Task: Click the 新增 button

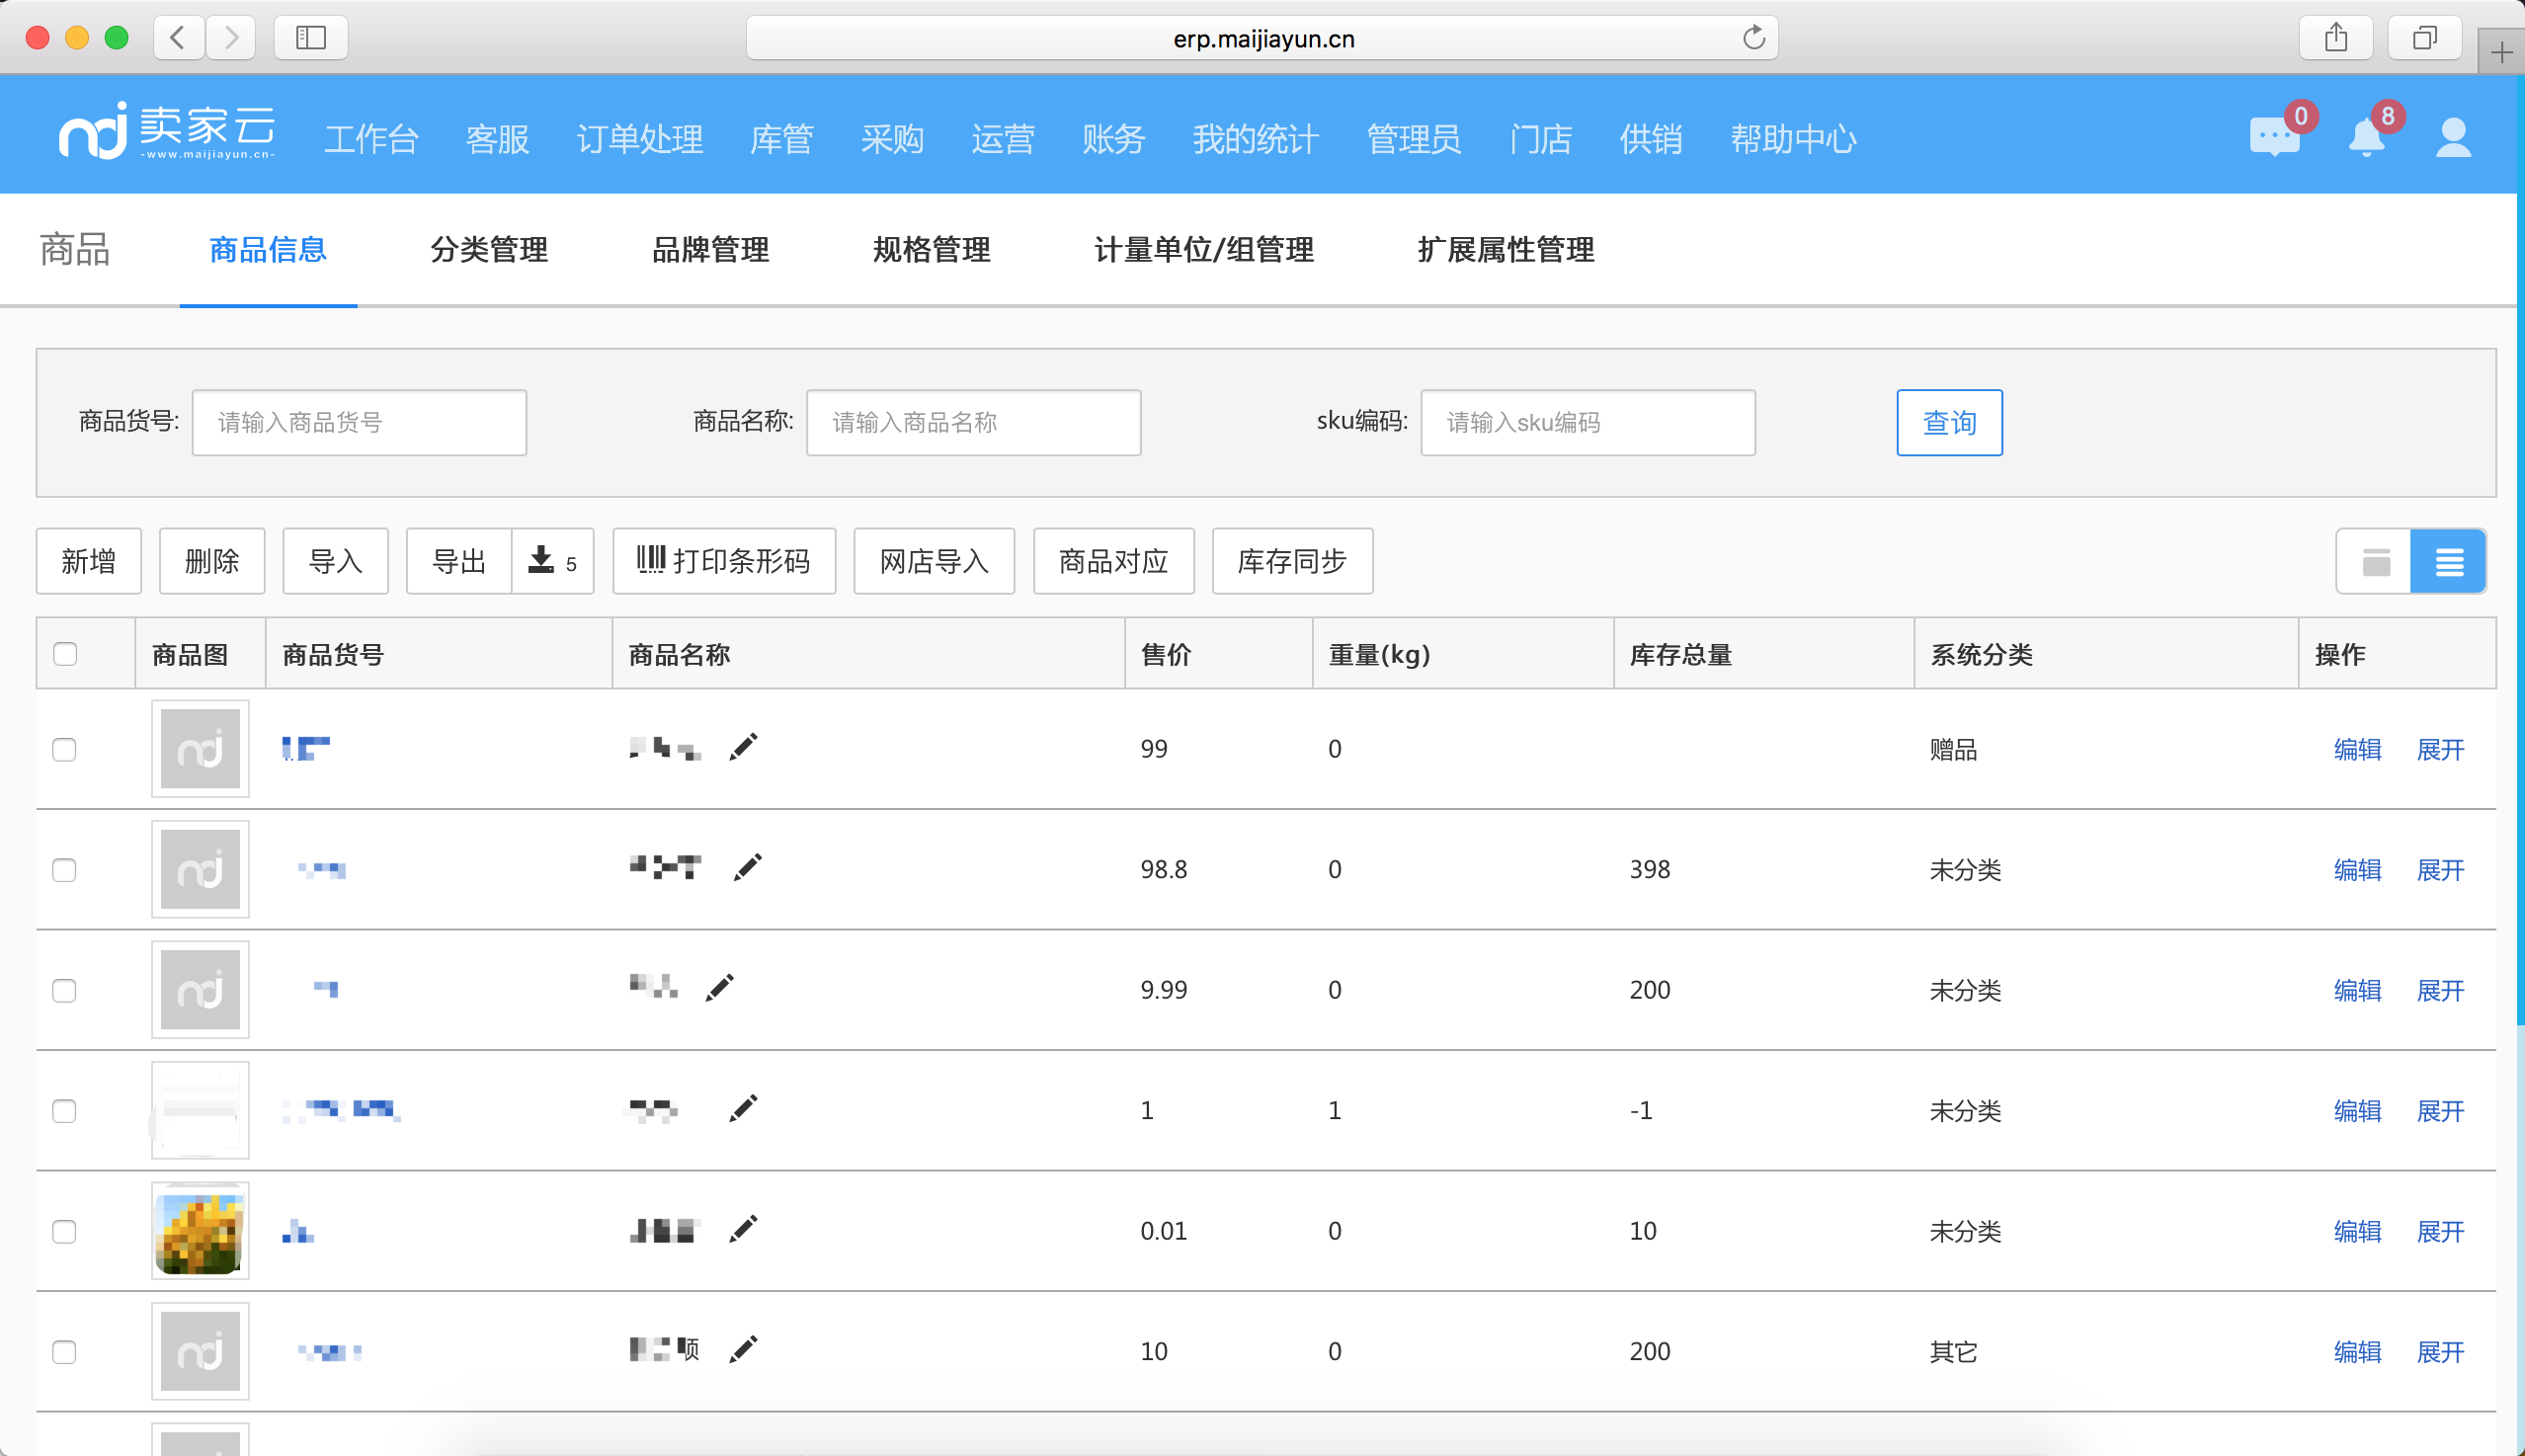Action: [x=89, y=561]
